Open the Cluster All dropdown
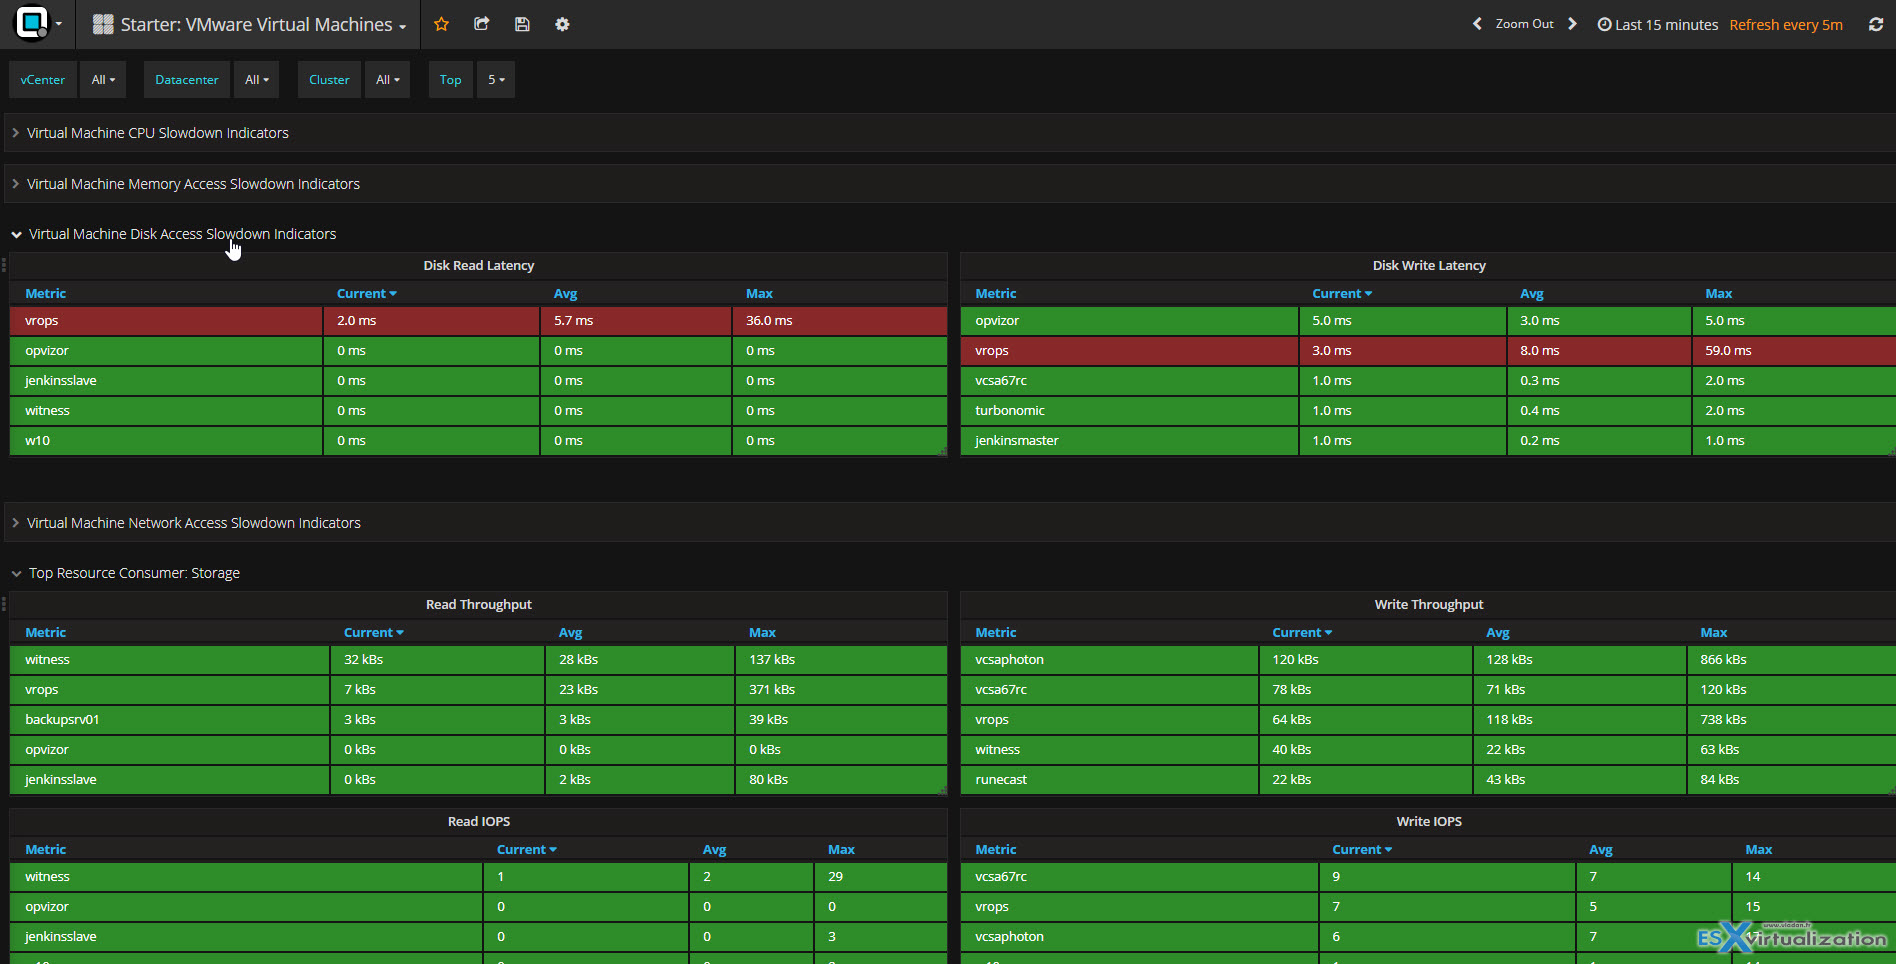The width and height of the screenshot is (1896, 964). tap(387, 80)
